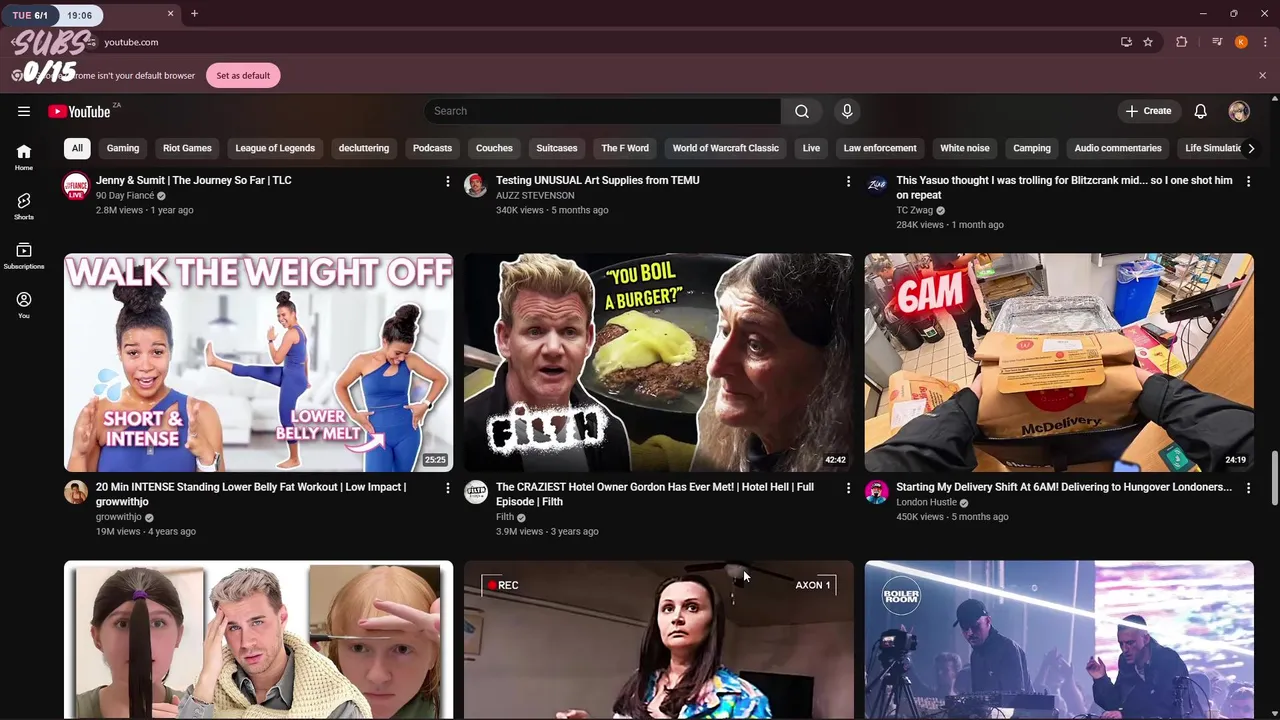
Task: Filter by Suitcases chip
Action: (557, 148)
